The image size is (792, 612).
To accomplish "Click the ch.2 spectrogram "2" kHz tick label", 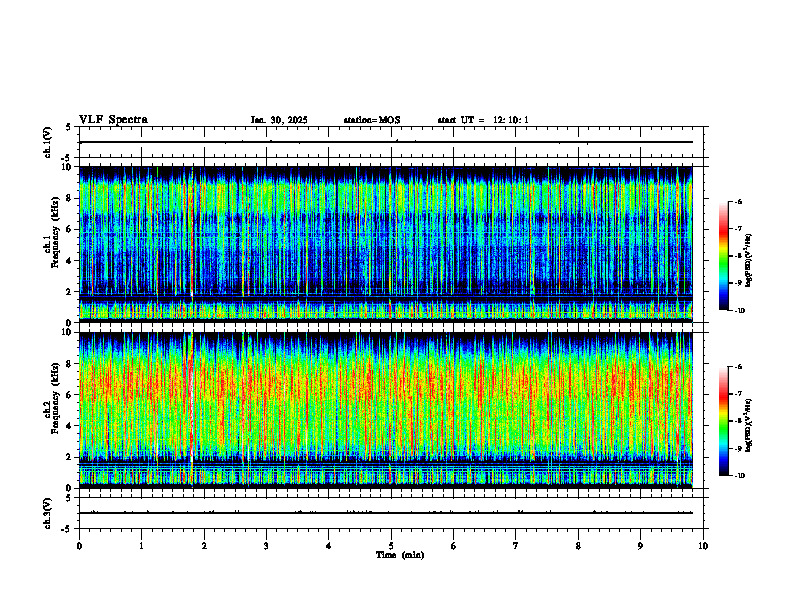I will coord(70,457).
